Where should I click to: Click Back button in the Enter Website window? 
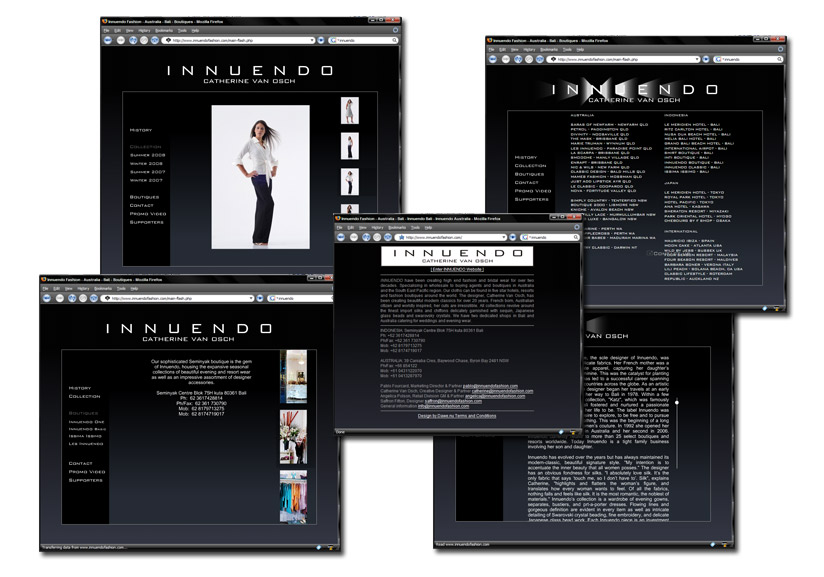(341, 238)
